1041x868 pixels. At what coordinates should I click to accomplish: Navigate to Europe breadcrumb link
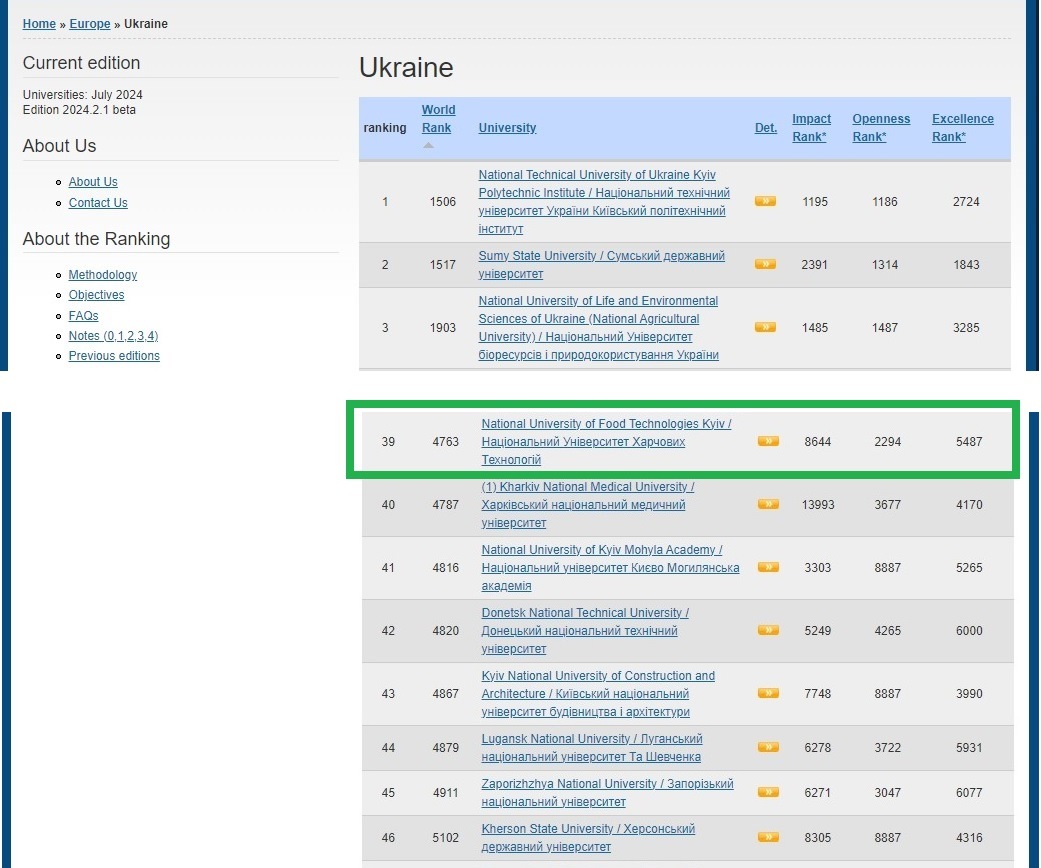click(x=90, y=24)
